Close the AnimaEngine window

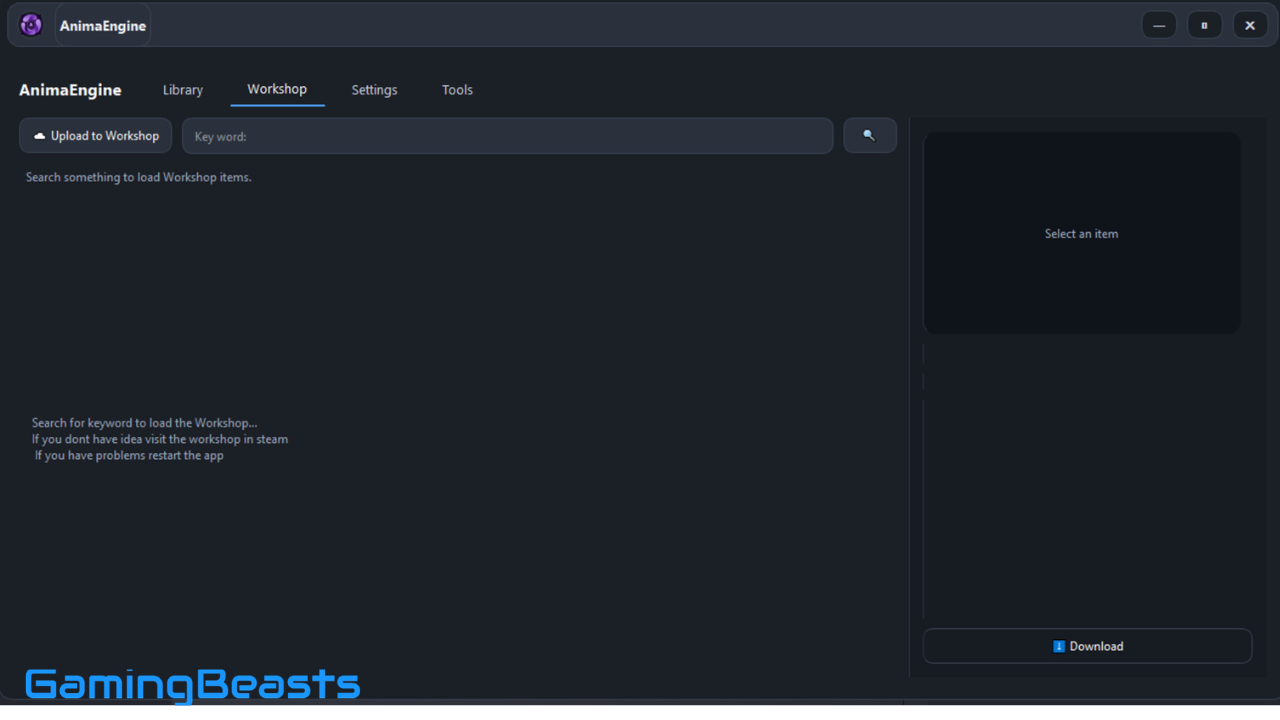pyautogui.click(x=1250, y=26)
